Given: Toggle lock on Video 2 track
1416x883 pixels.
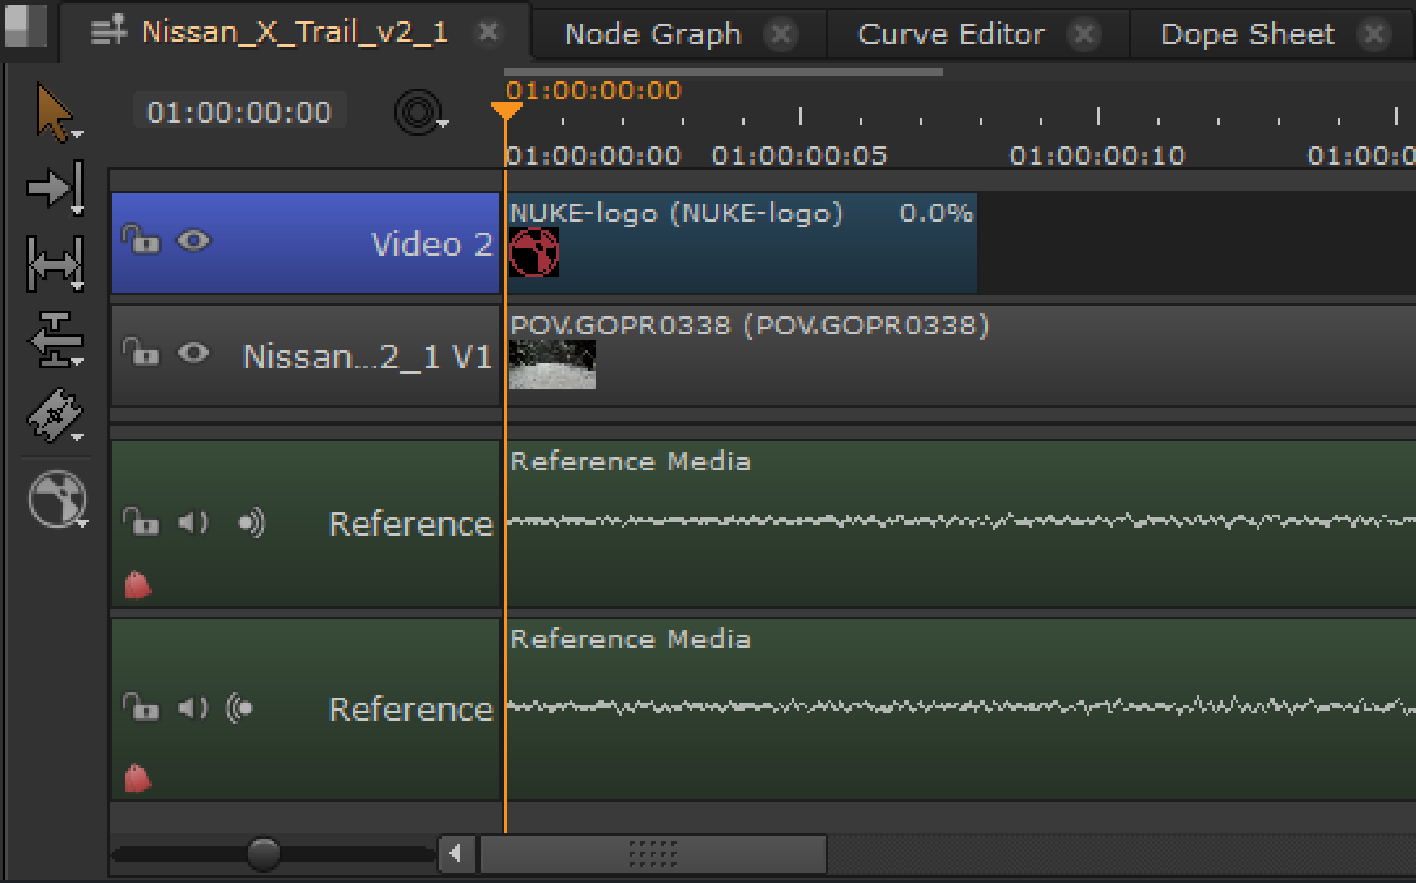Looking at the screenshot, I should 141,240.
